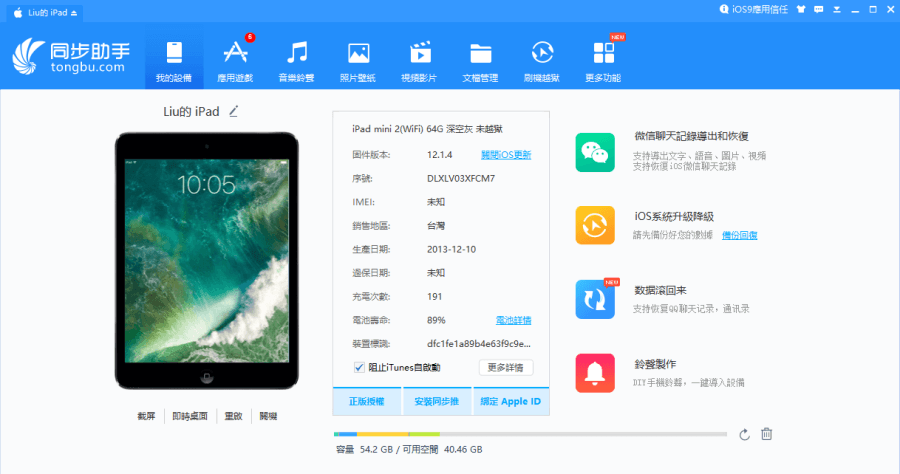
Task: Click device identifier dfc1fe1a89b4e63f9c9e...
Action: coord(479,344)
